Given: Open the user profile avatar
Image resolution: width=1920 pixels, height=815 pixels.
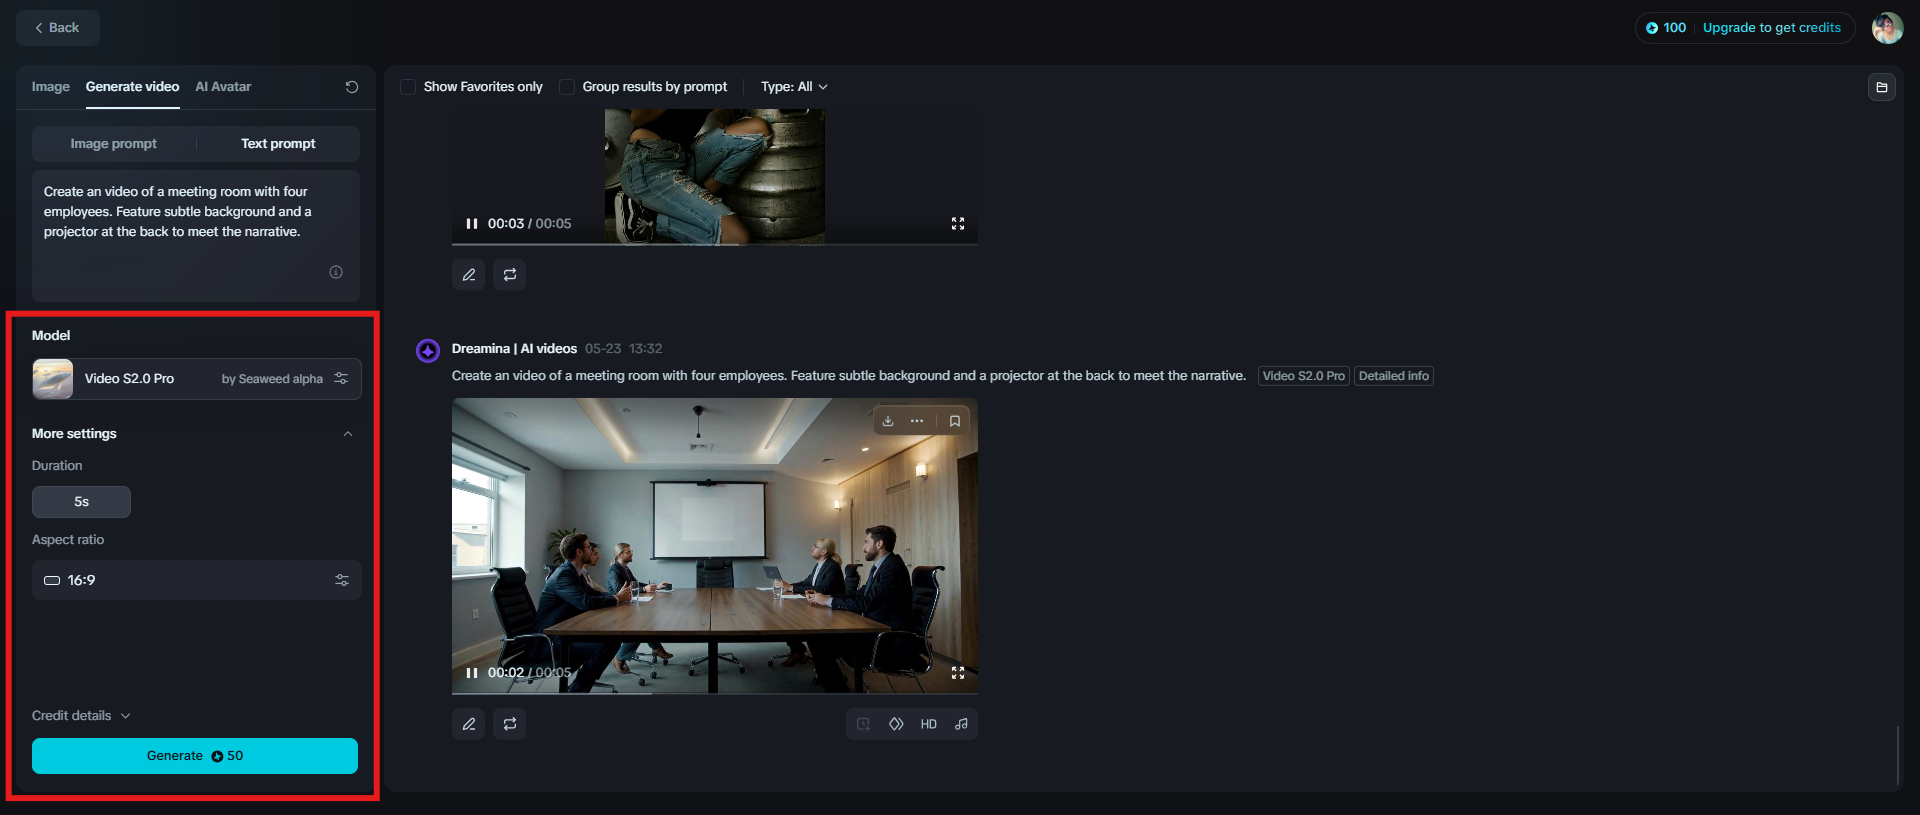Looking at the screenshot, I should tap(1887, 28).
